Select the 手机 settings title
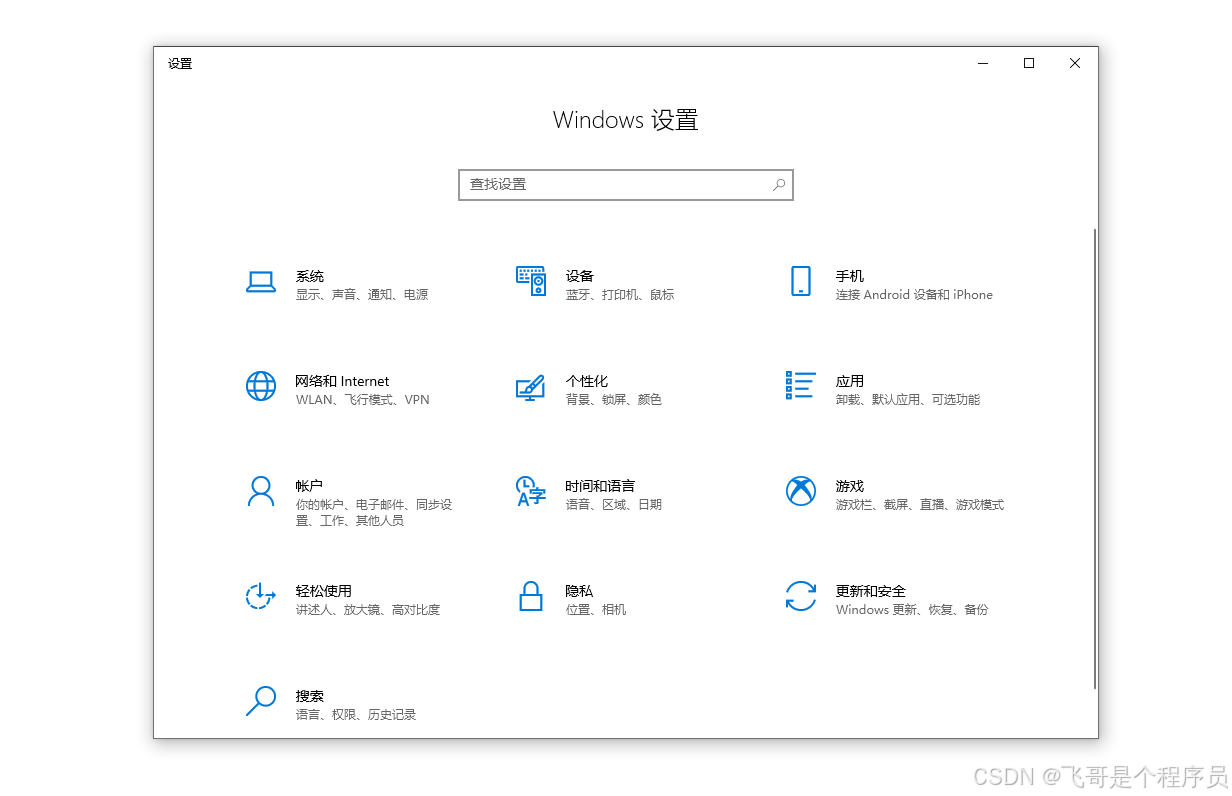Viewport: 1232px width, 796px height. pyautogui.click(x=850, y=276)
